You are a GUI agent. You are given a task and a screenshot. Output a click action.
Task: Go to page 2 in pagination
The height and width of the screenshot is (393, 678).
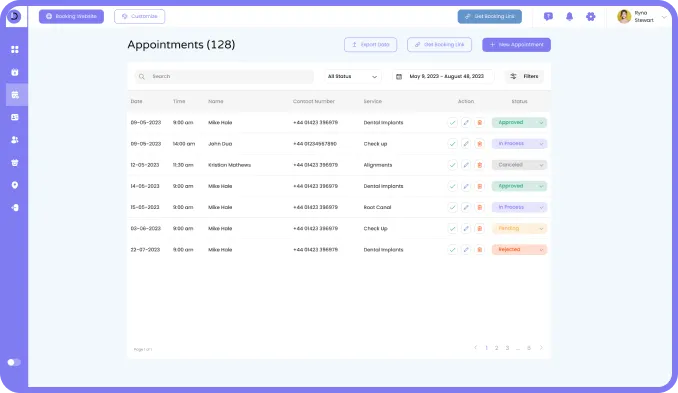click(x=497, y=348)
